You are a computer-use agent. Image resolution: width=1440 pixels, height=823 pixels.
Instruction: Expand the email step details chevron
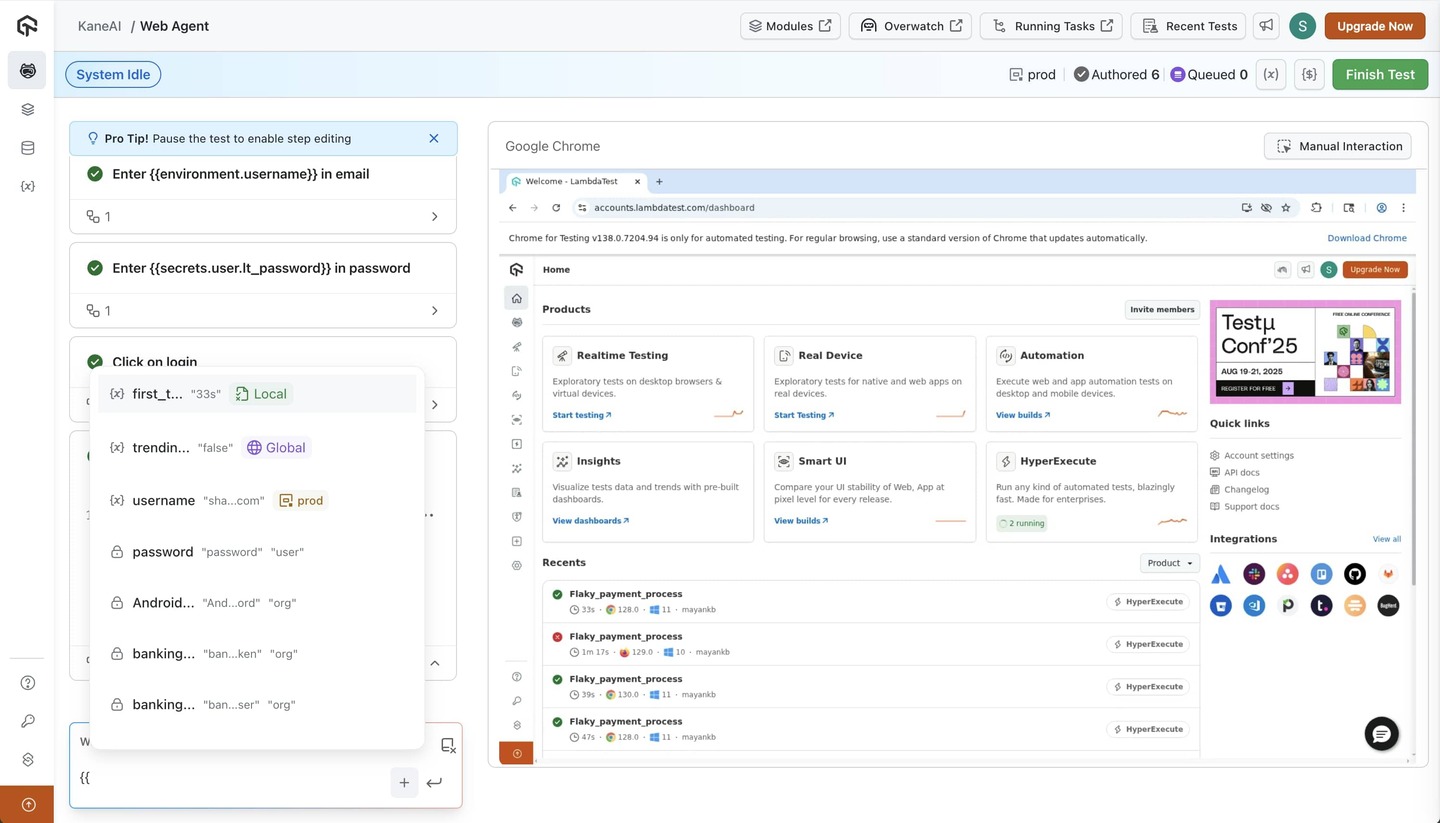(x=434, y=217)
